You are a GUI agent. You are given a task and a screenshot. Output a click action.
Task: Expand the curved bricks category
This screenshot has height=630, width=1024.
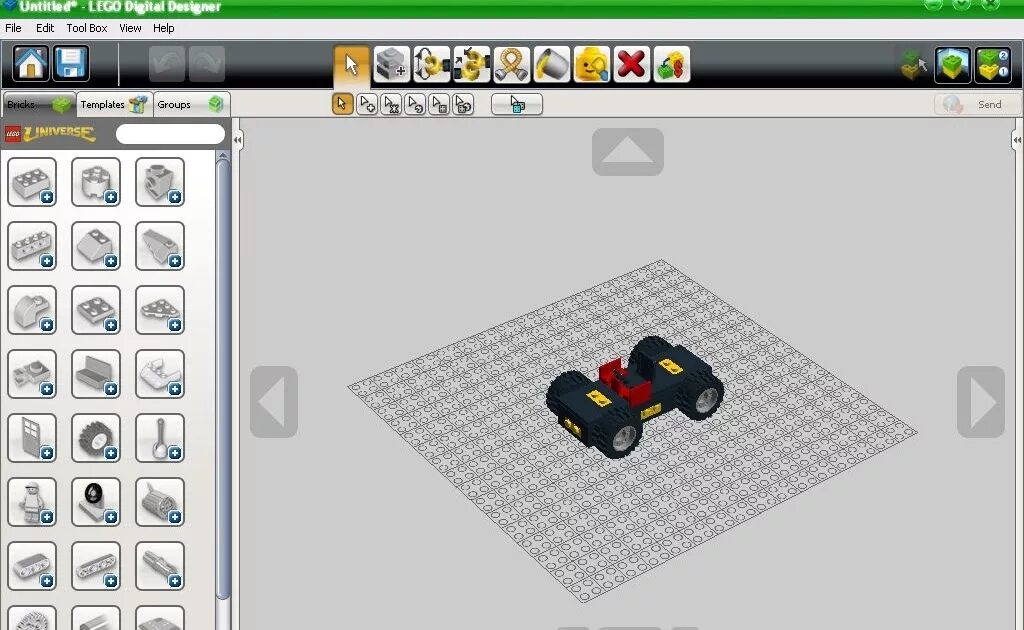32,310
